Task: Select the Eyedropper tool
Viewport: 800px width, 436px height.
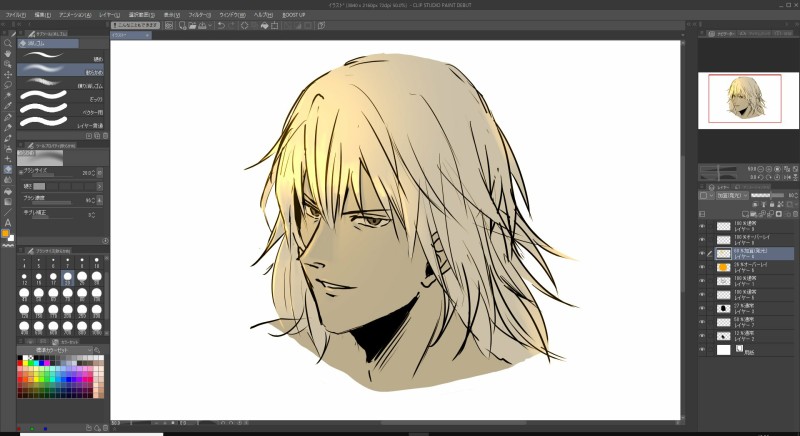Action: (8, 106)
